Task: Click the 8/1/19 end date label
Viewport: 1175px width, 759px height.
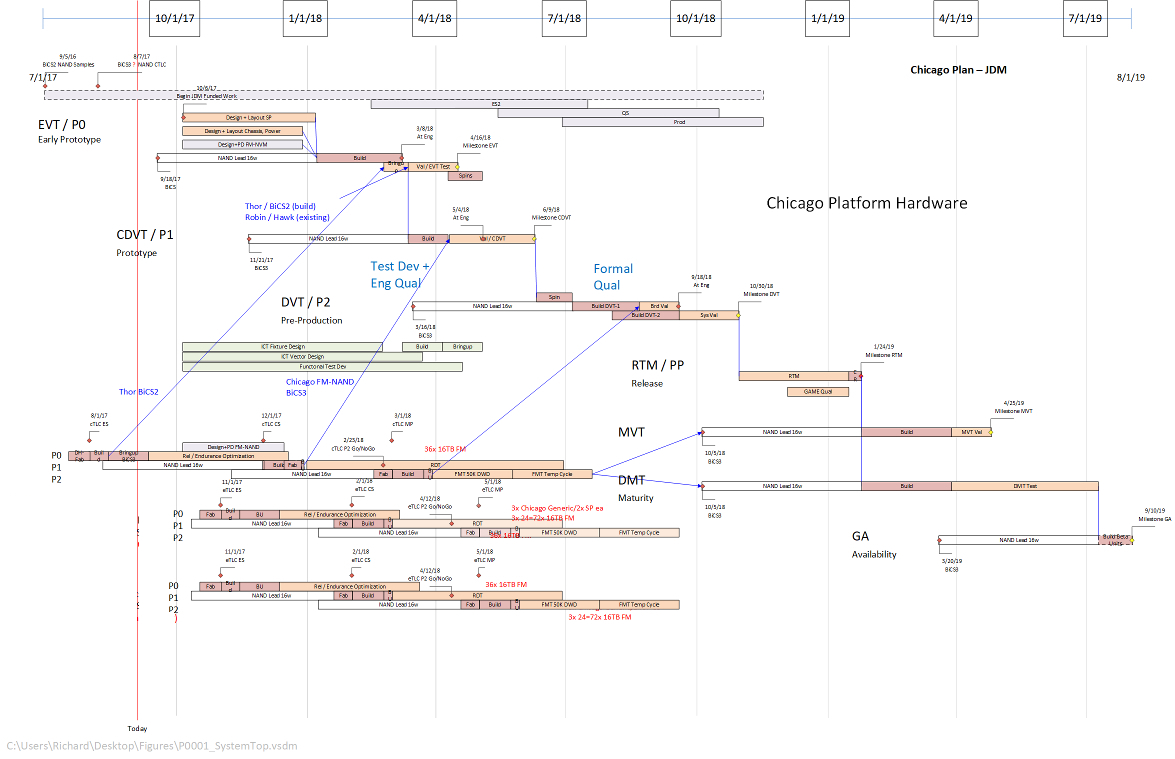Action: (x=1131, y=77)
